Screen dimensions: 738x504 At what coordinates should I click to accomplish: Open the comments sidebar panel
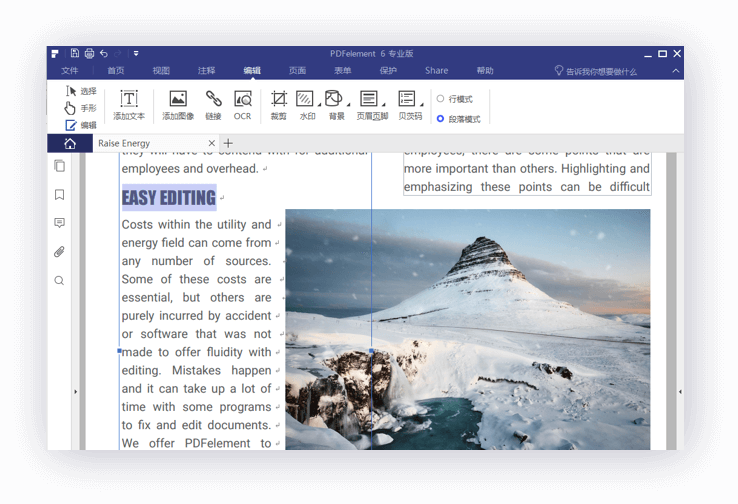[59, 223]
